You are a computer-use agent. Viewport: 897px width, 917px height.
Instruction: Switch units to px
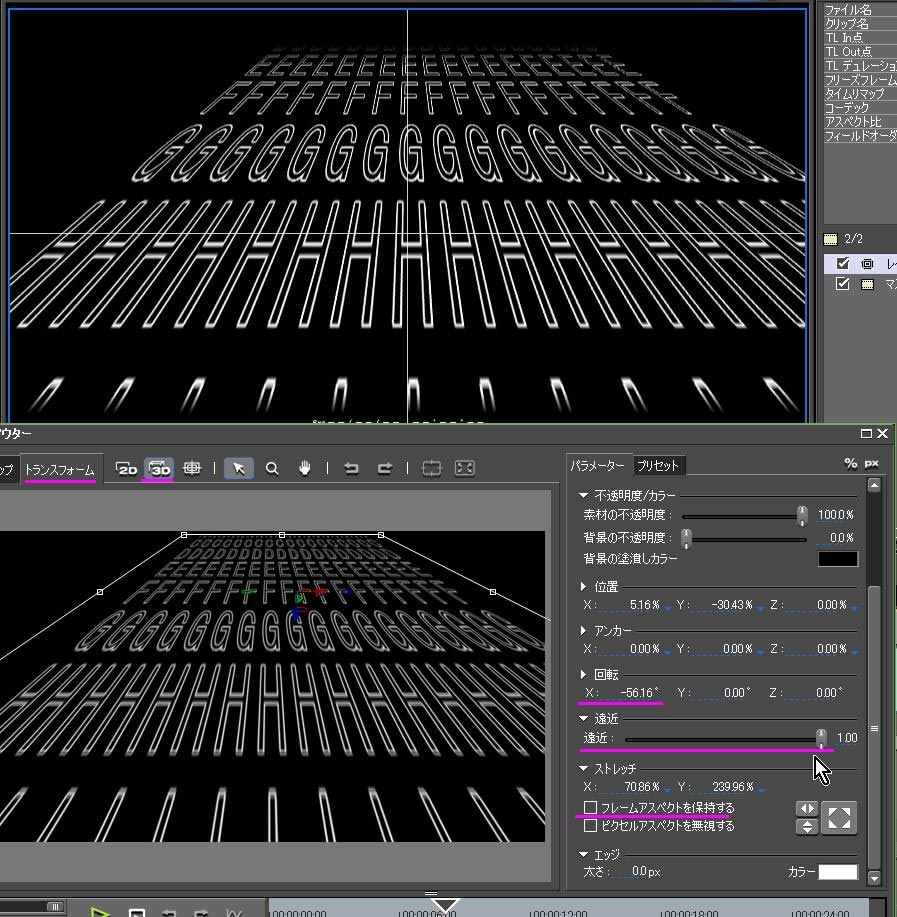[x=871, y=464]
